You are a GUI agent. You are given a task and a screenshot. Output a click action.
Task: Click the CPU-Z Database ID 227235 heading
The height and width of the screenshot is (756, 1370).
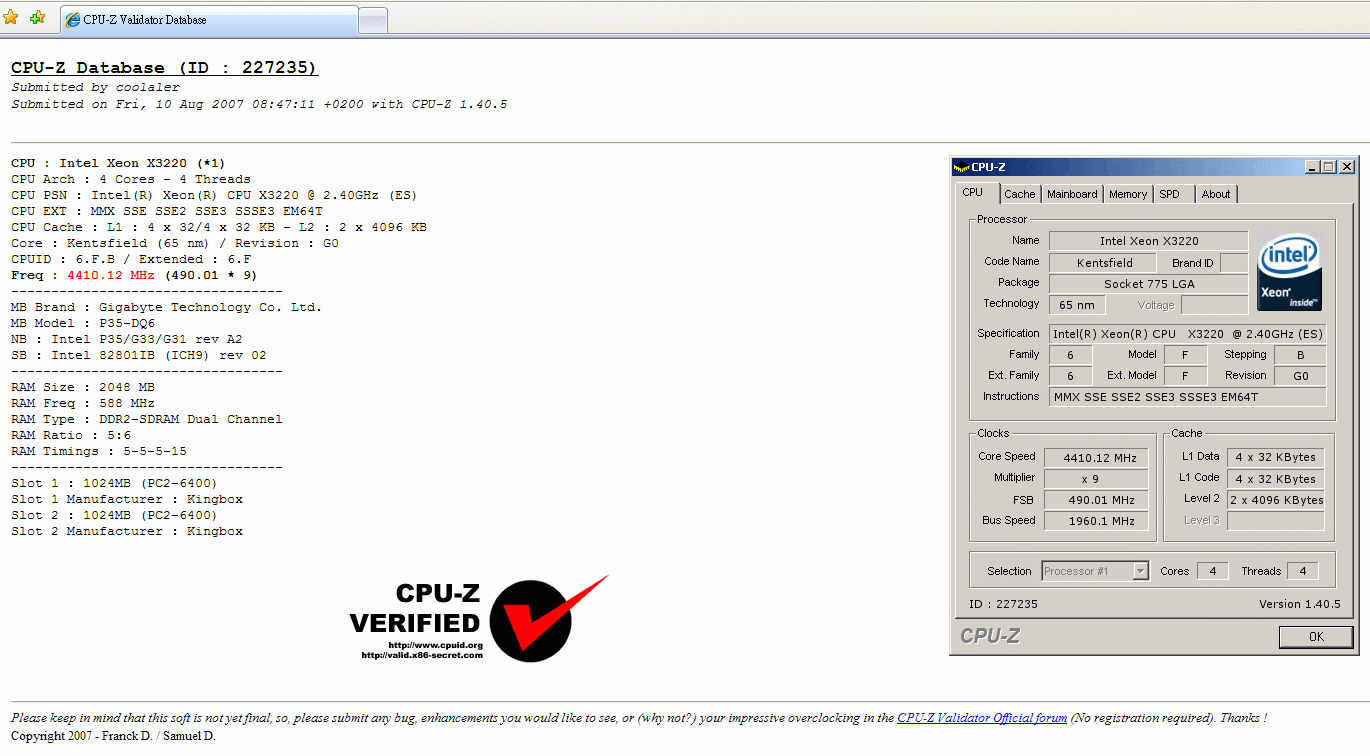pyautogui.click(x=164, y=67)
